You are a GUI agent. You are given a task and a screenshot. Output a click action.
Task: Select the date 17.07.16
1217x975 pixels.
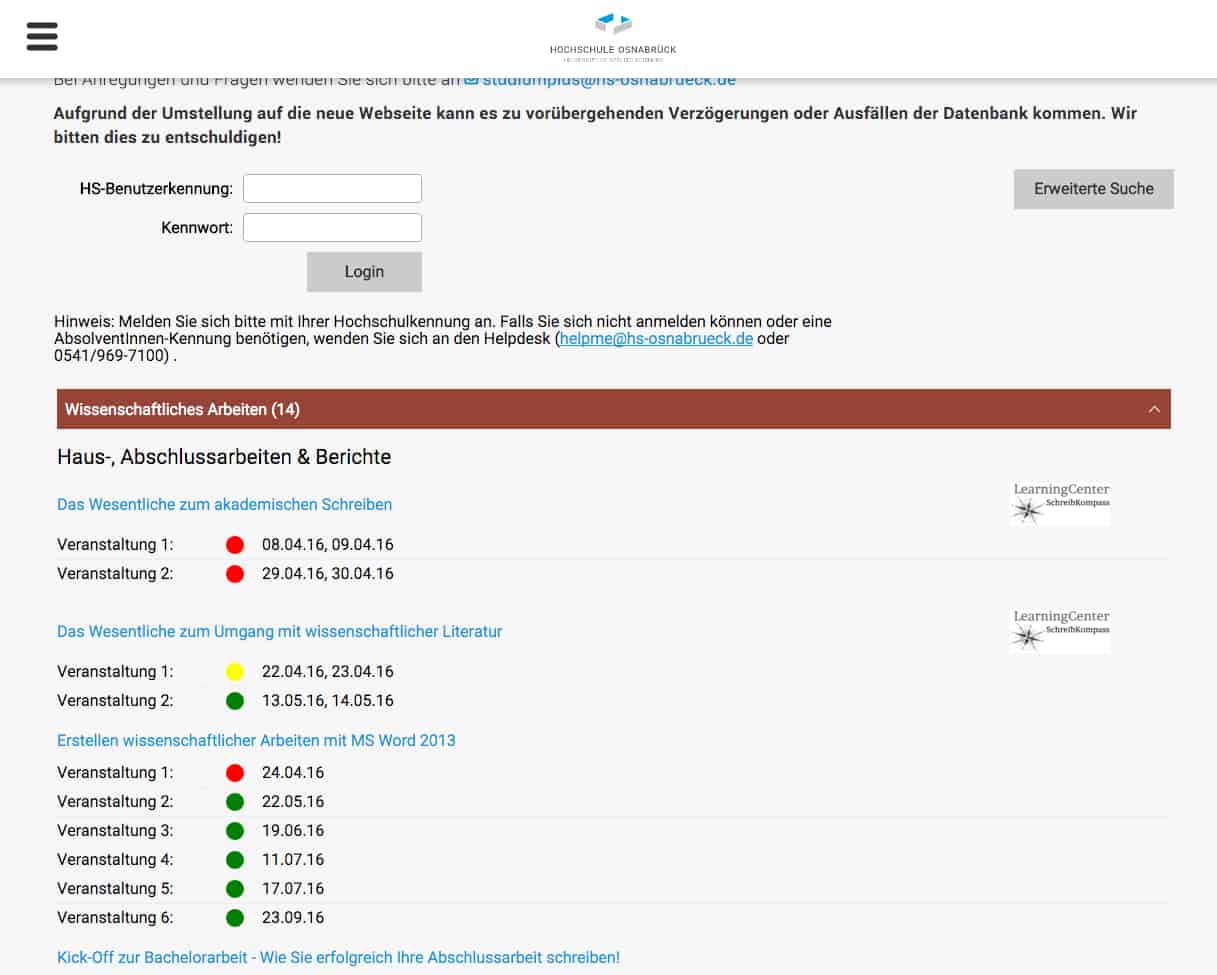[293, 889]
